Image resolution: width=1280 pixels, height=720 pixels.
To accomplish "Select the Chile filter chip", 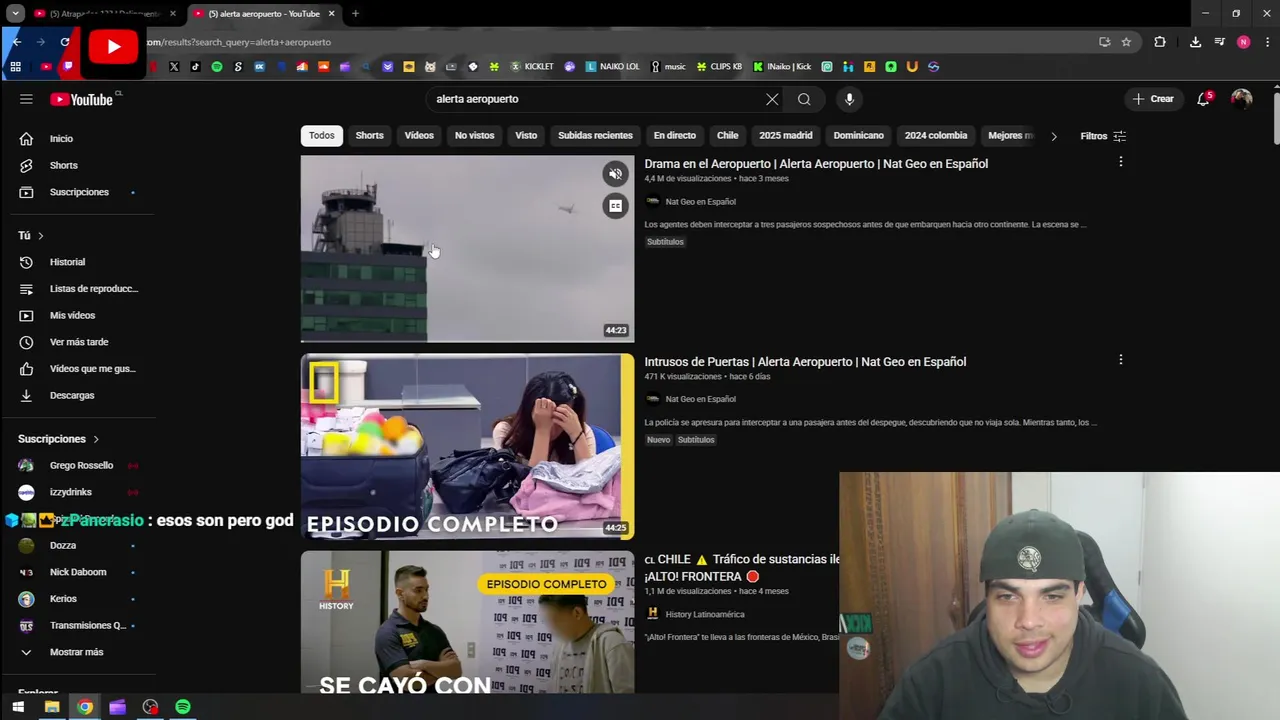I will (727, 136).
